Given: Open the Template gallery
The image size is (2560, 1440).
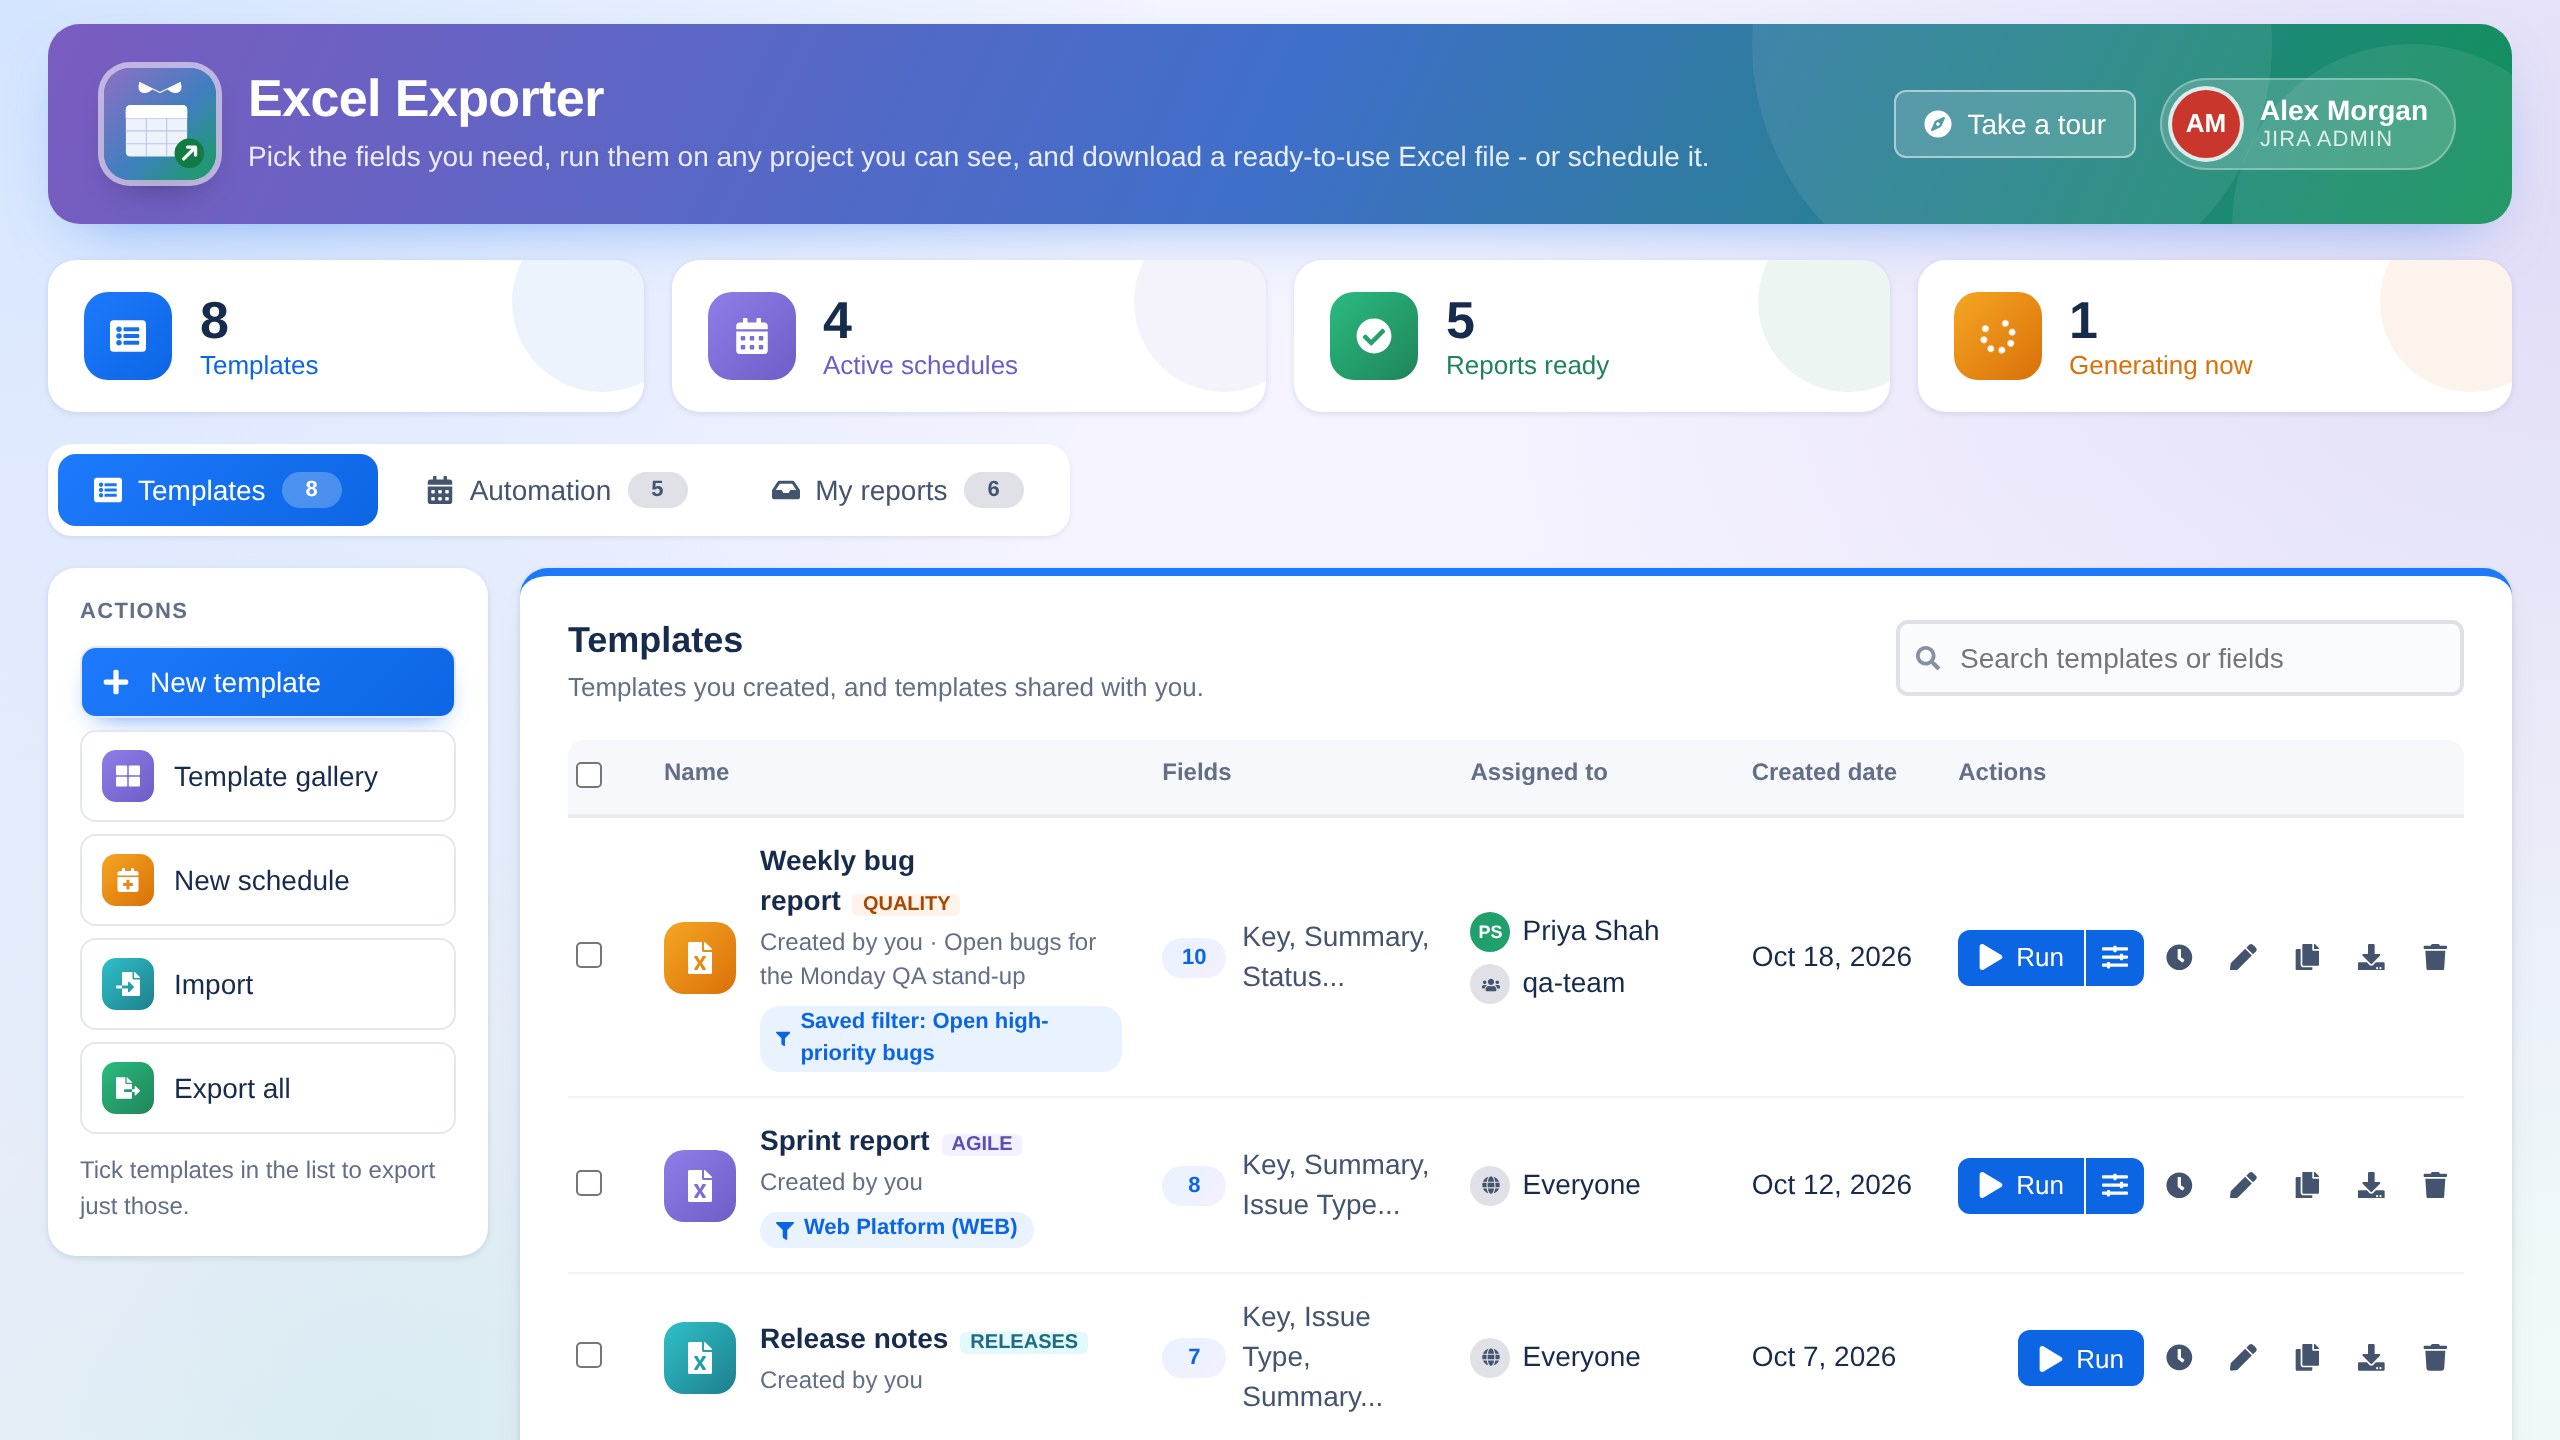Looking at the screenshot, I should click(268, 776).
